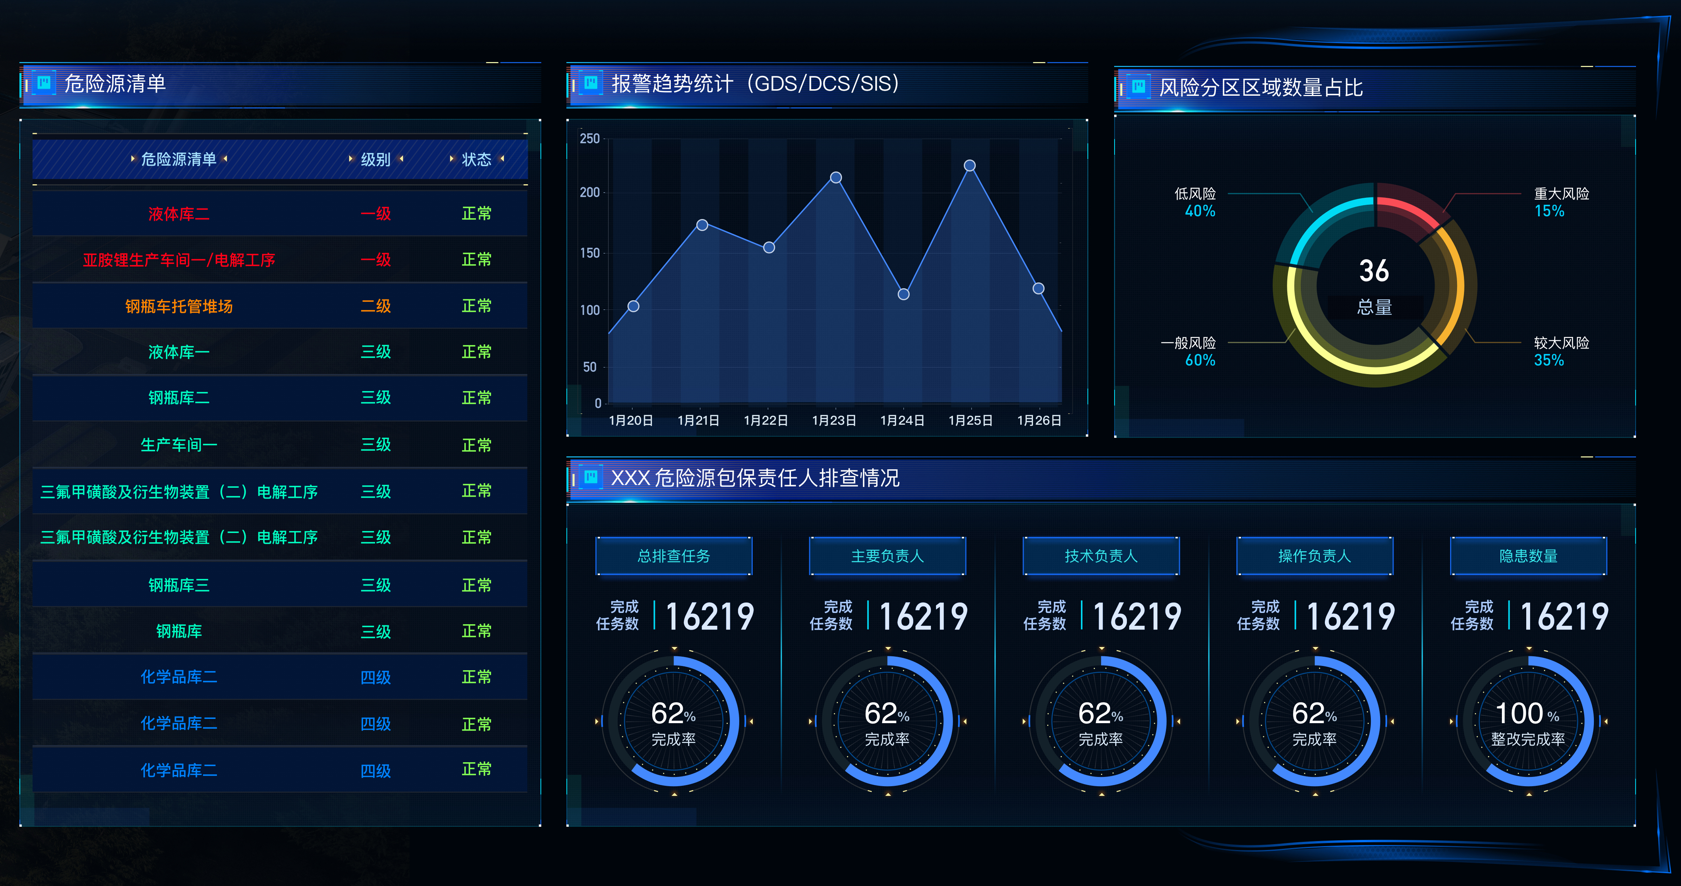
Task: Select the 液体库一 row
Action: tap(280, 352)
